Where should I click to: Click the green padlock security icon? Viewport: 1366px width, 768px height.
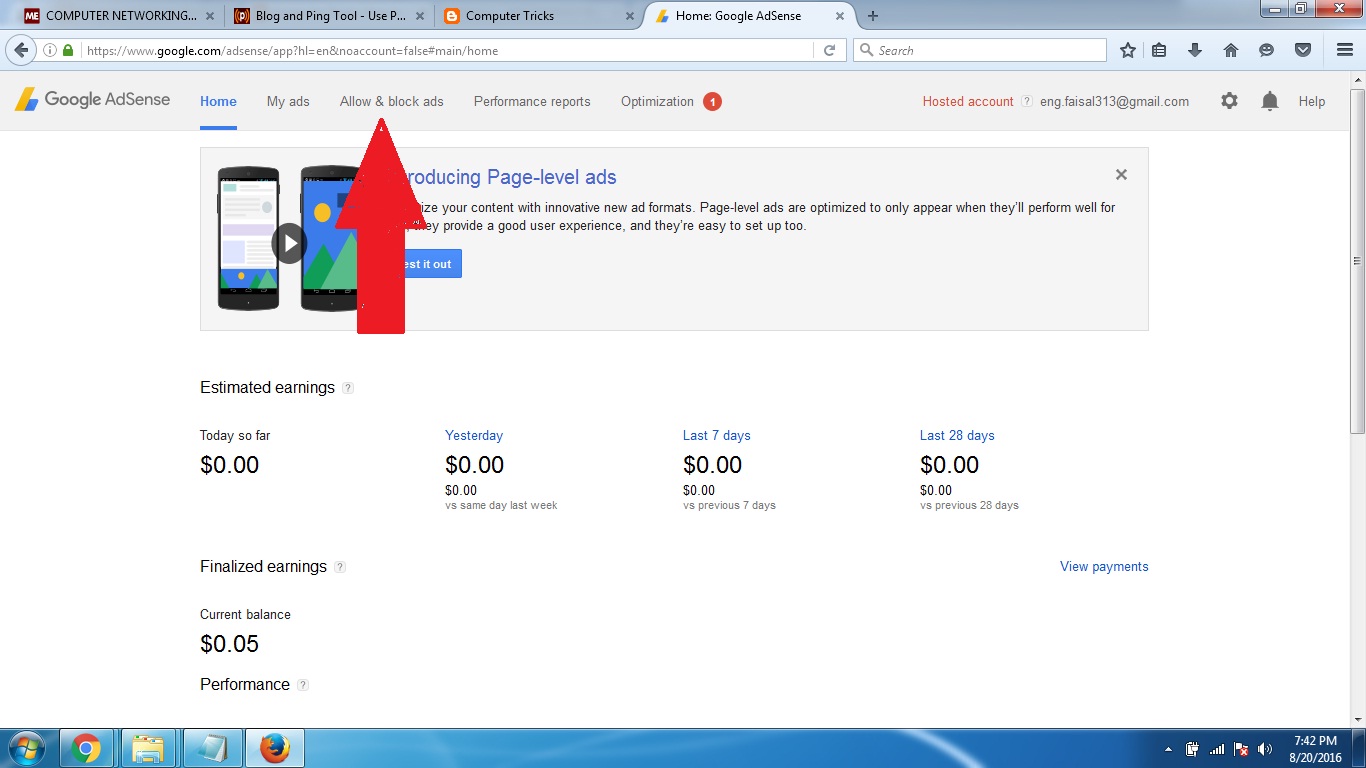point(68,50)
